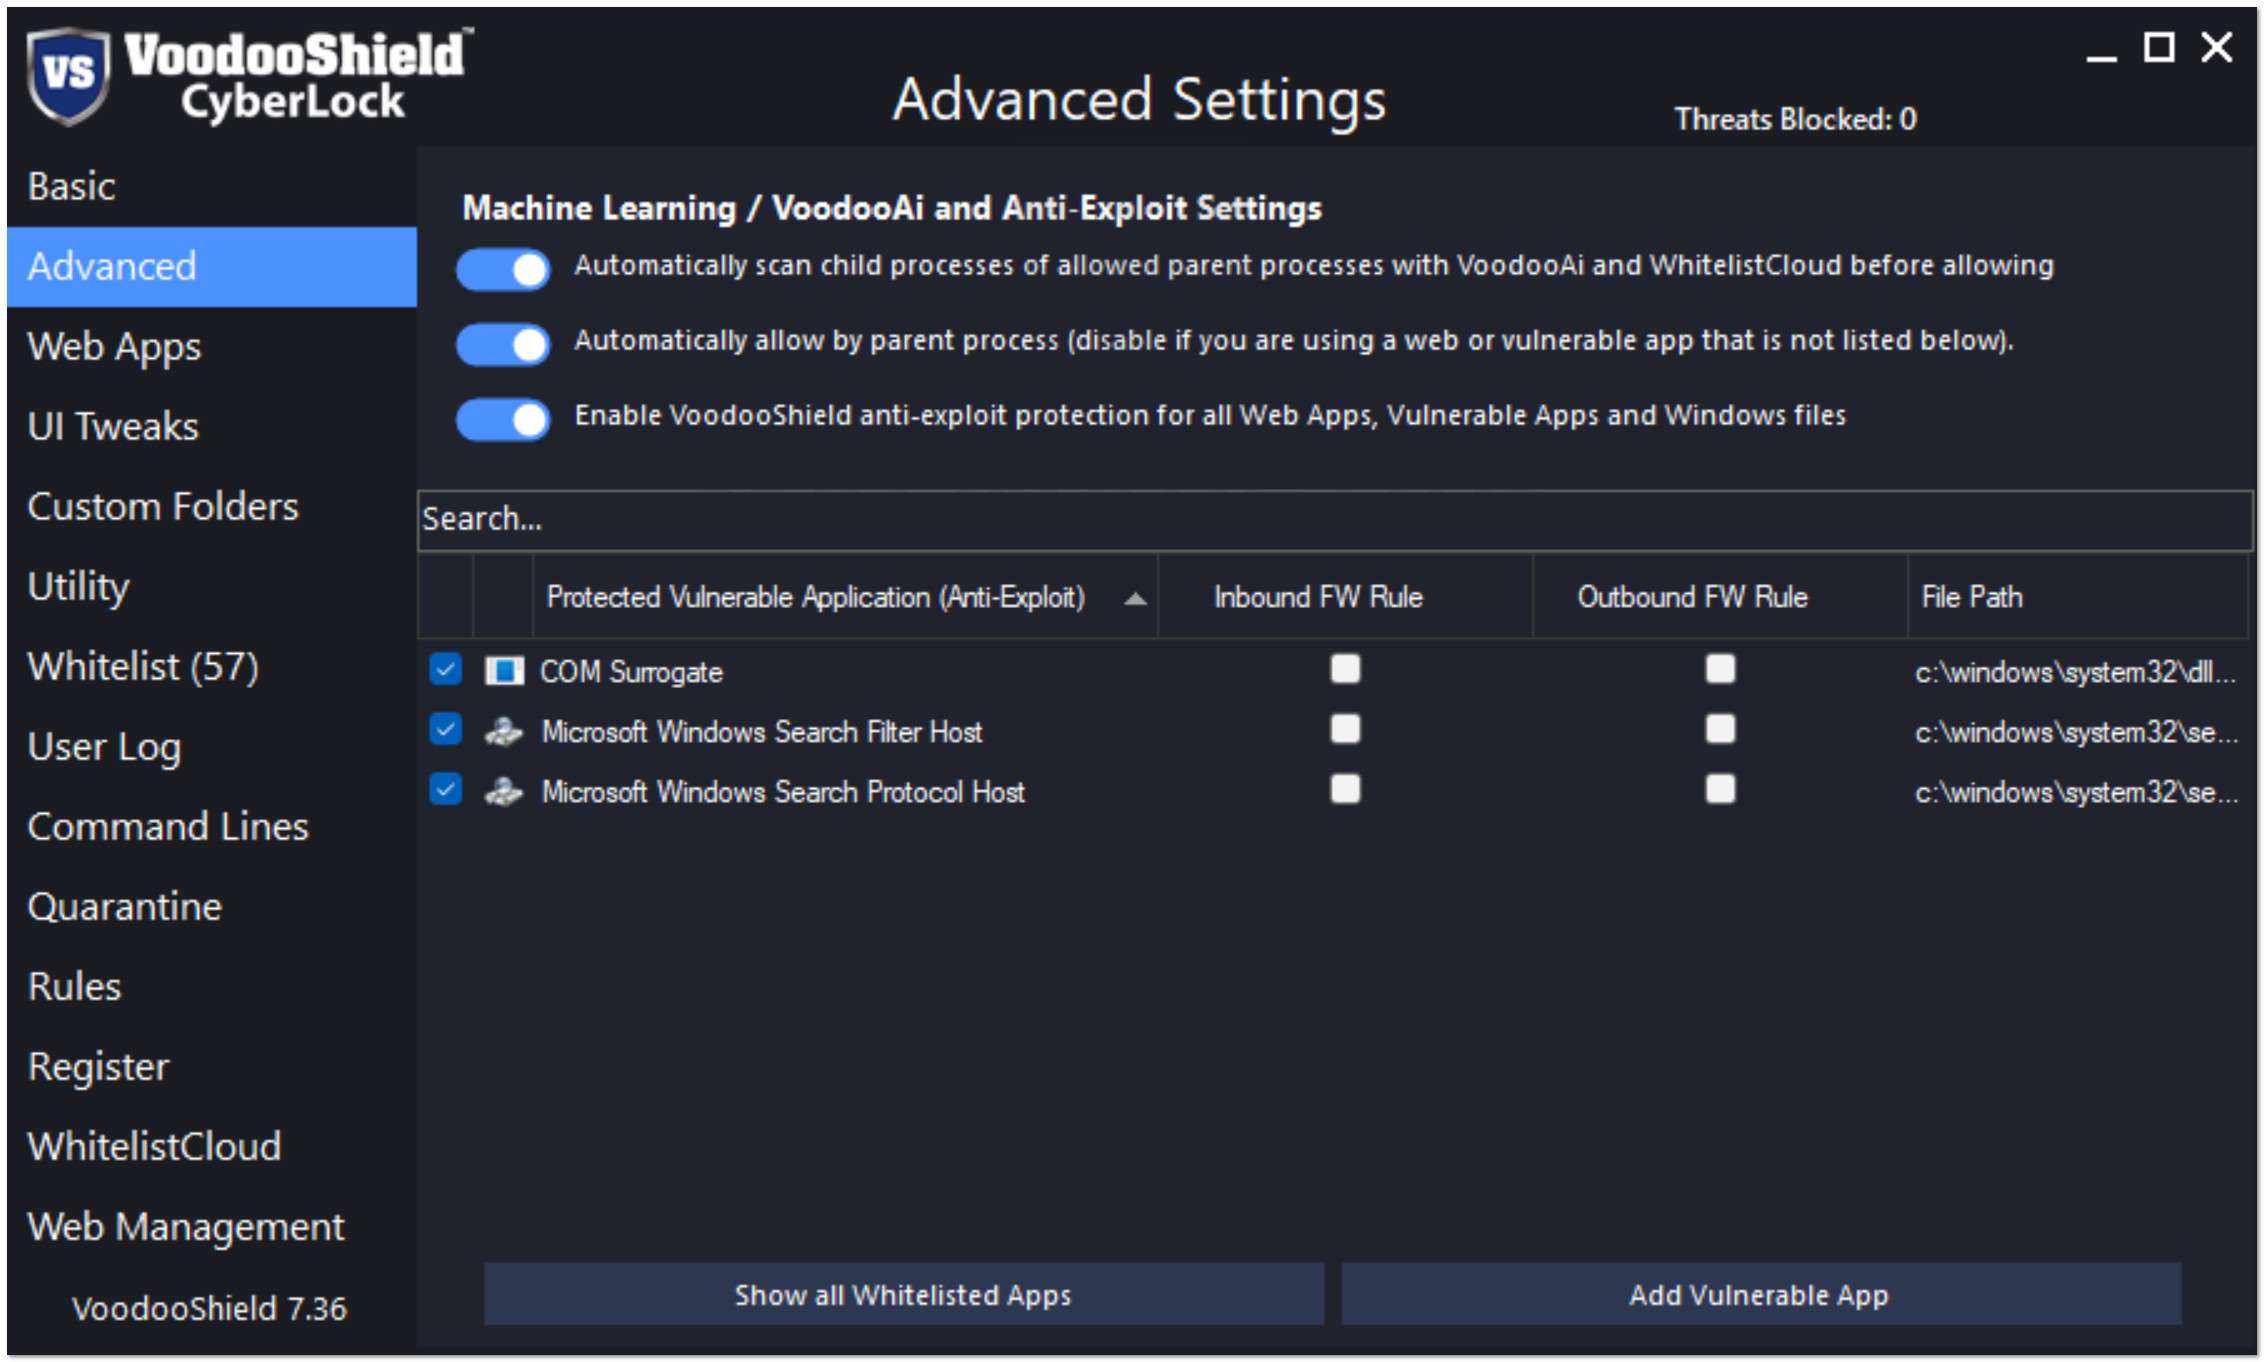2264x1362 pixels.
Task: Check the outbound rule for Search Protocol Host
Action: pos(1720,790)
